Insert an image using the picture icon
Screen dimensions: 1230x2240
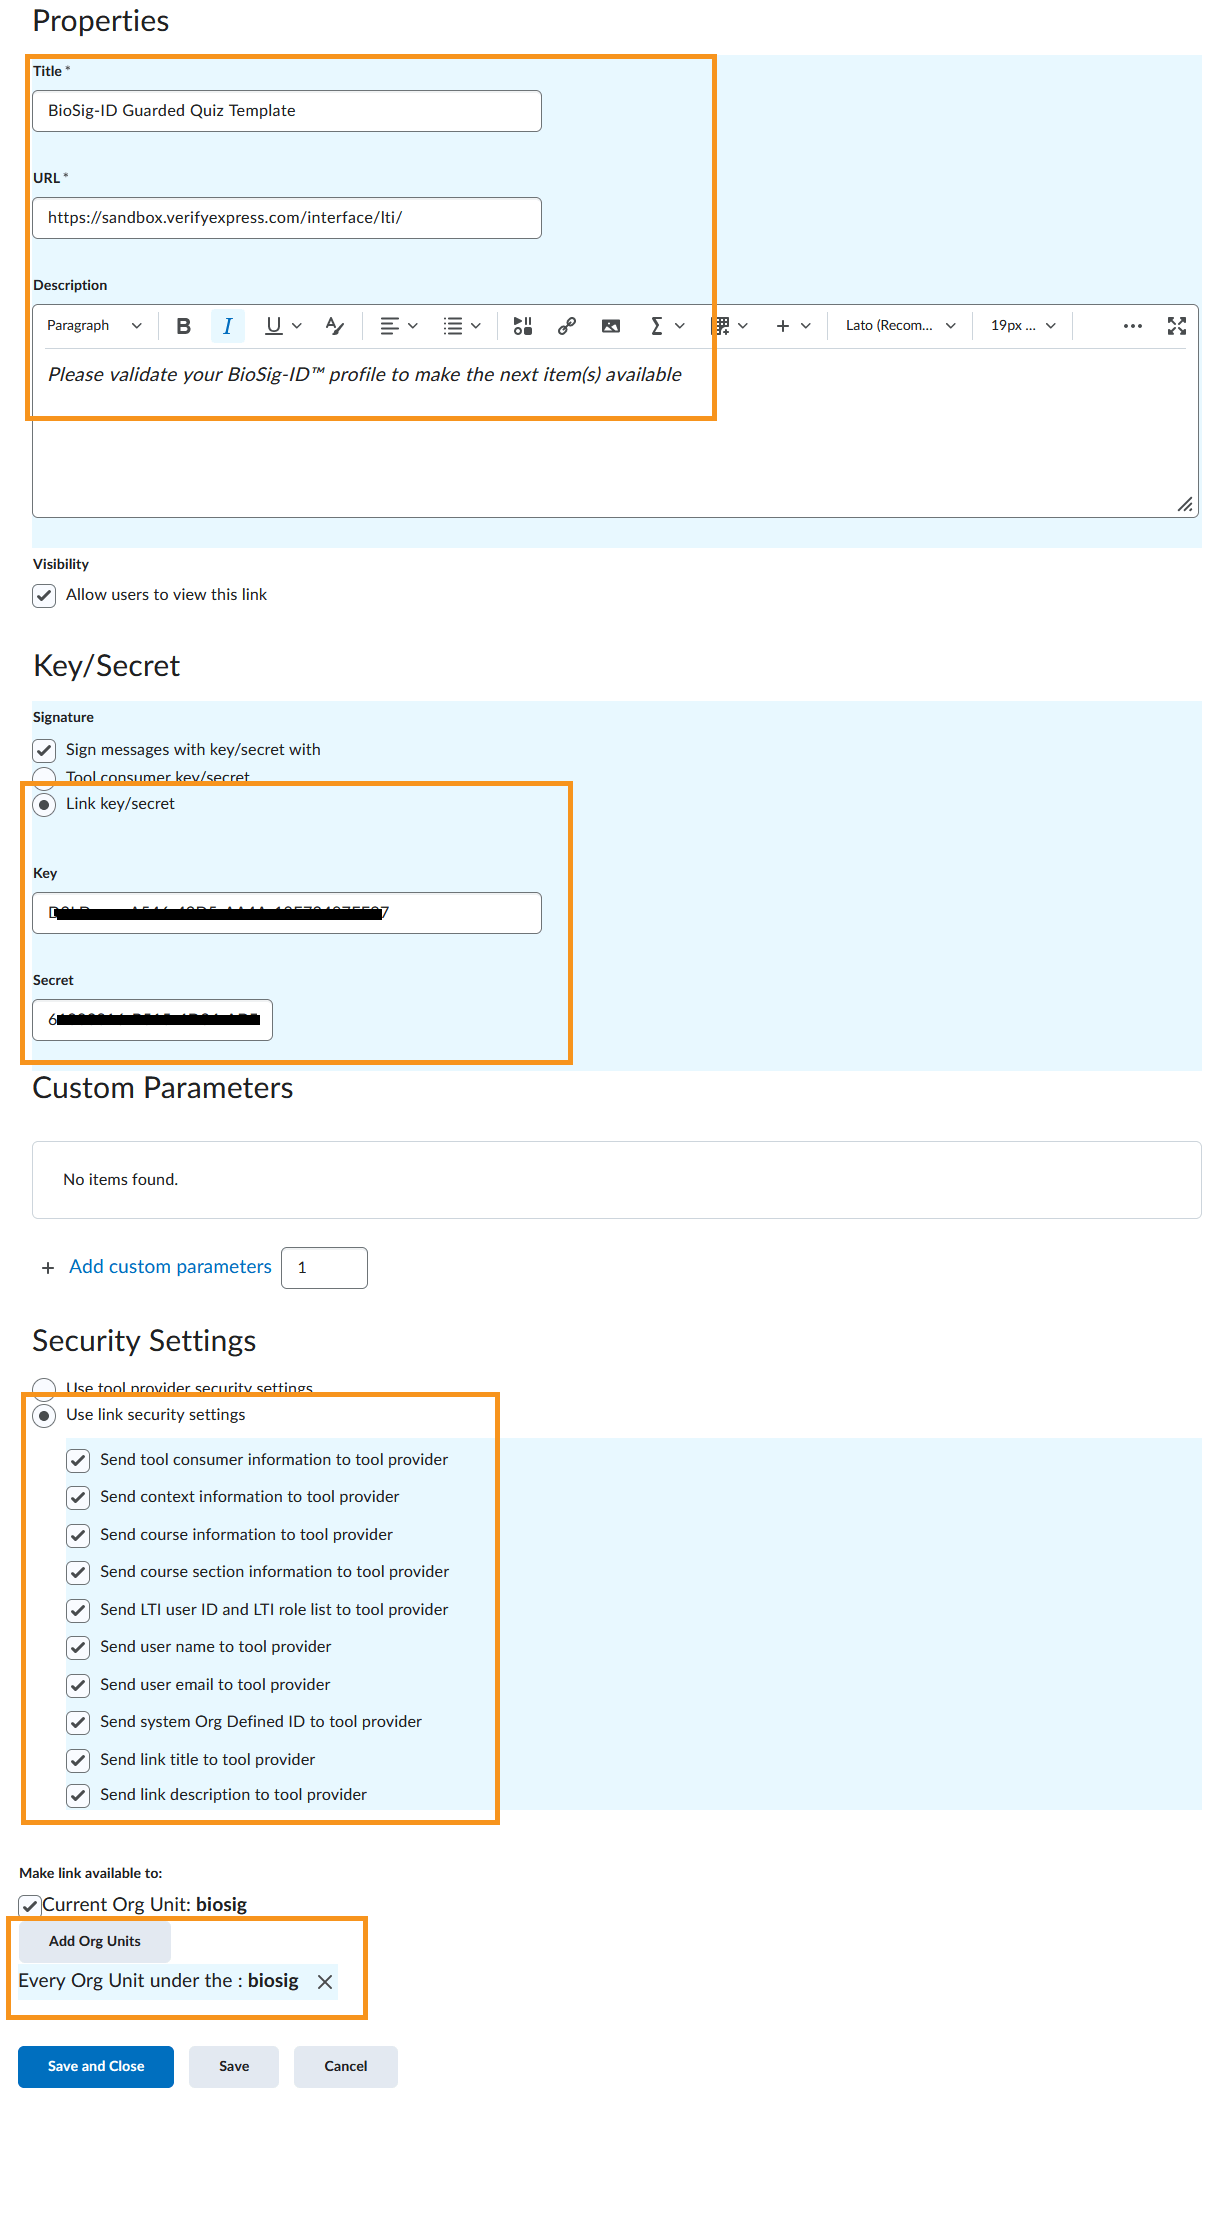coord(611,326)
